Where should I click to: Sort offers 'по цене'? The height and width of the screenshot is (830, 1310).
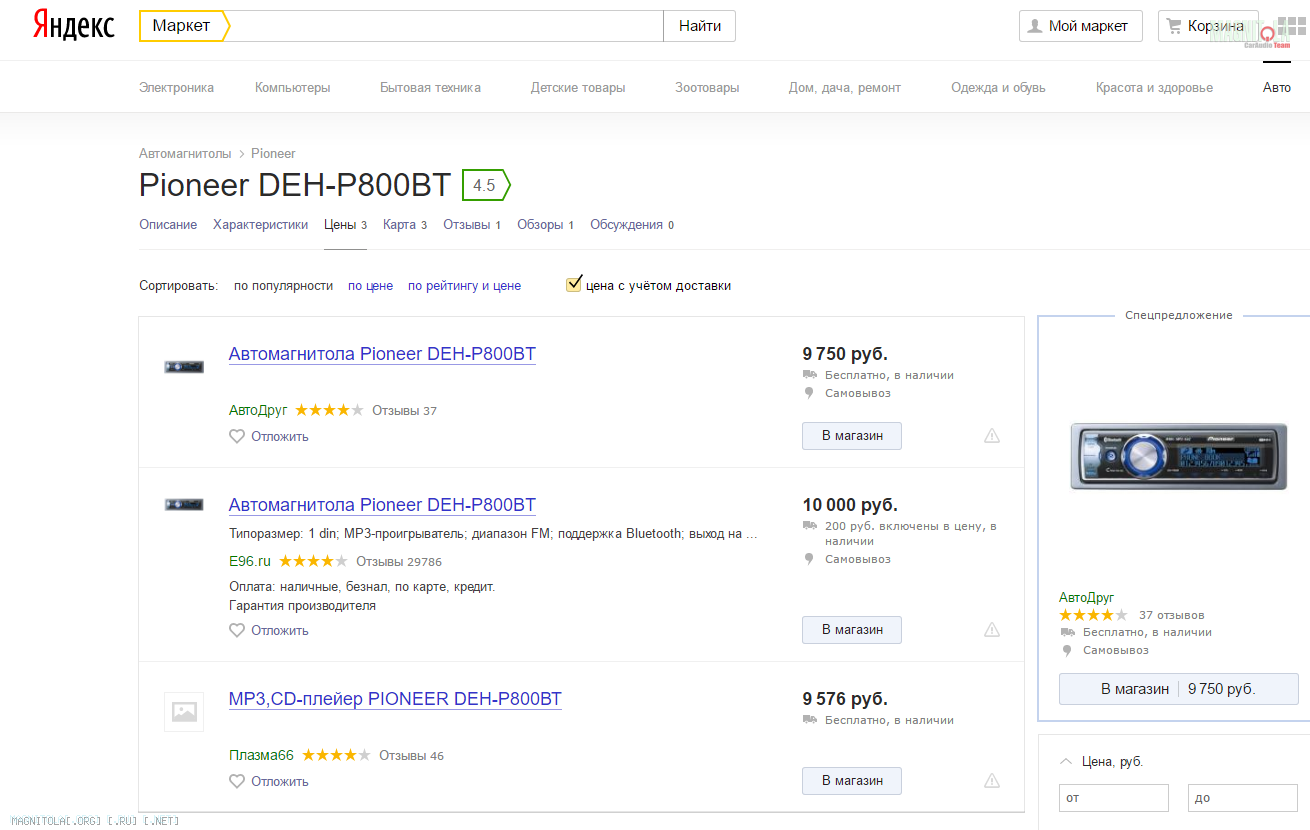click(x=370, y=286)
